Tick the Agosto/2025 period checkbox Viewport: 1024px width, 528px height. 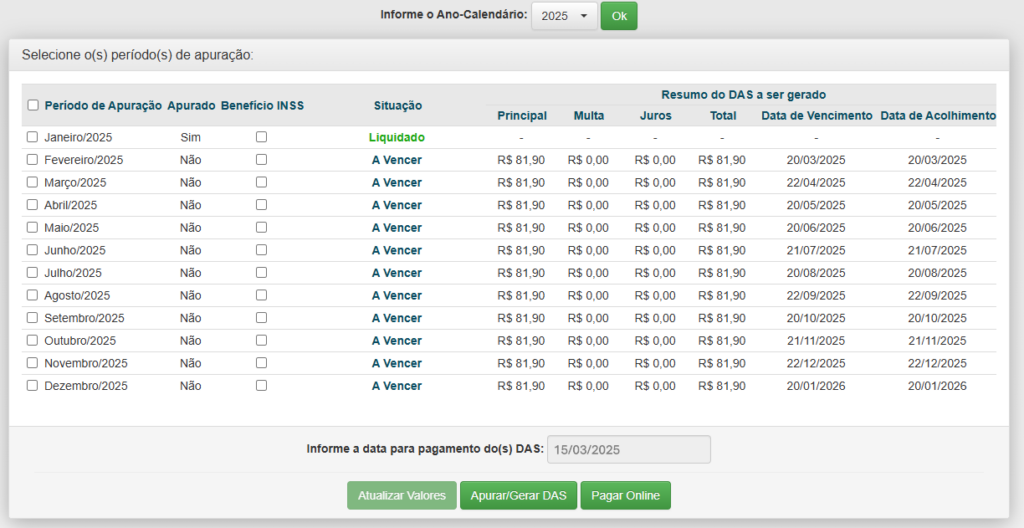[32, 295]
